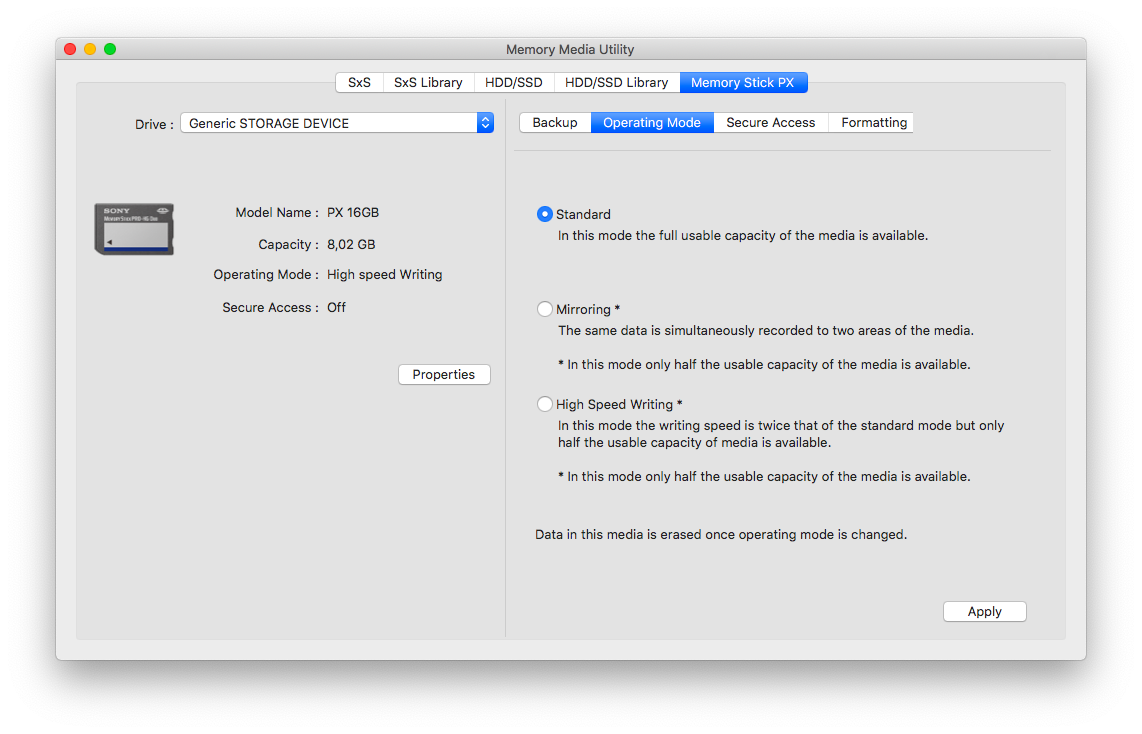The width and height of the screenshot is (1142, 734).
Task: Open the Backup sub-tab
Action: coord(555,122)
